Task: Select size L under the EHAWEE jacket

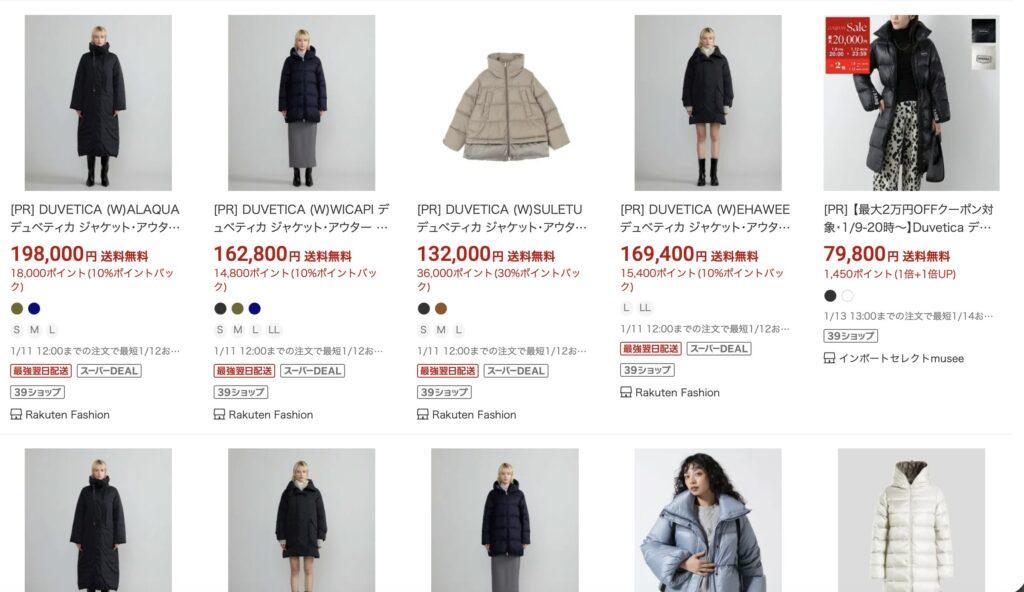Action: pos(626,308)
